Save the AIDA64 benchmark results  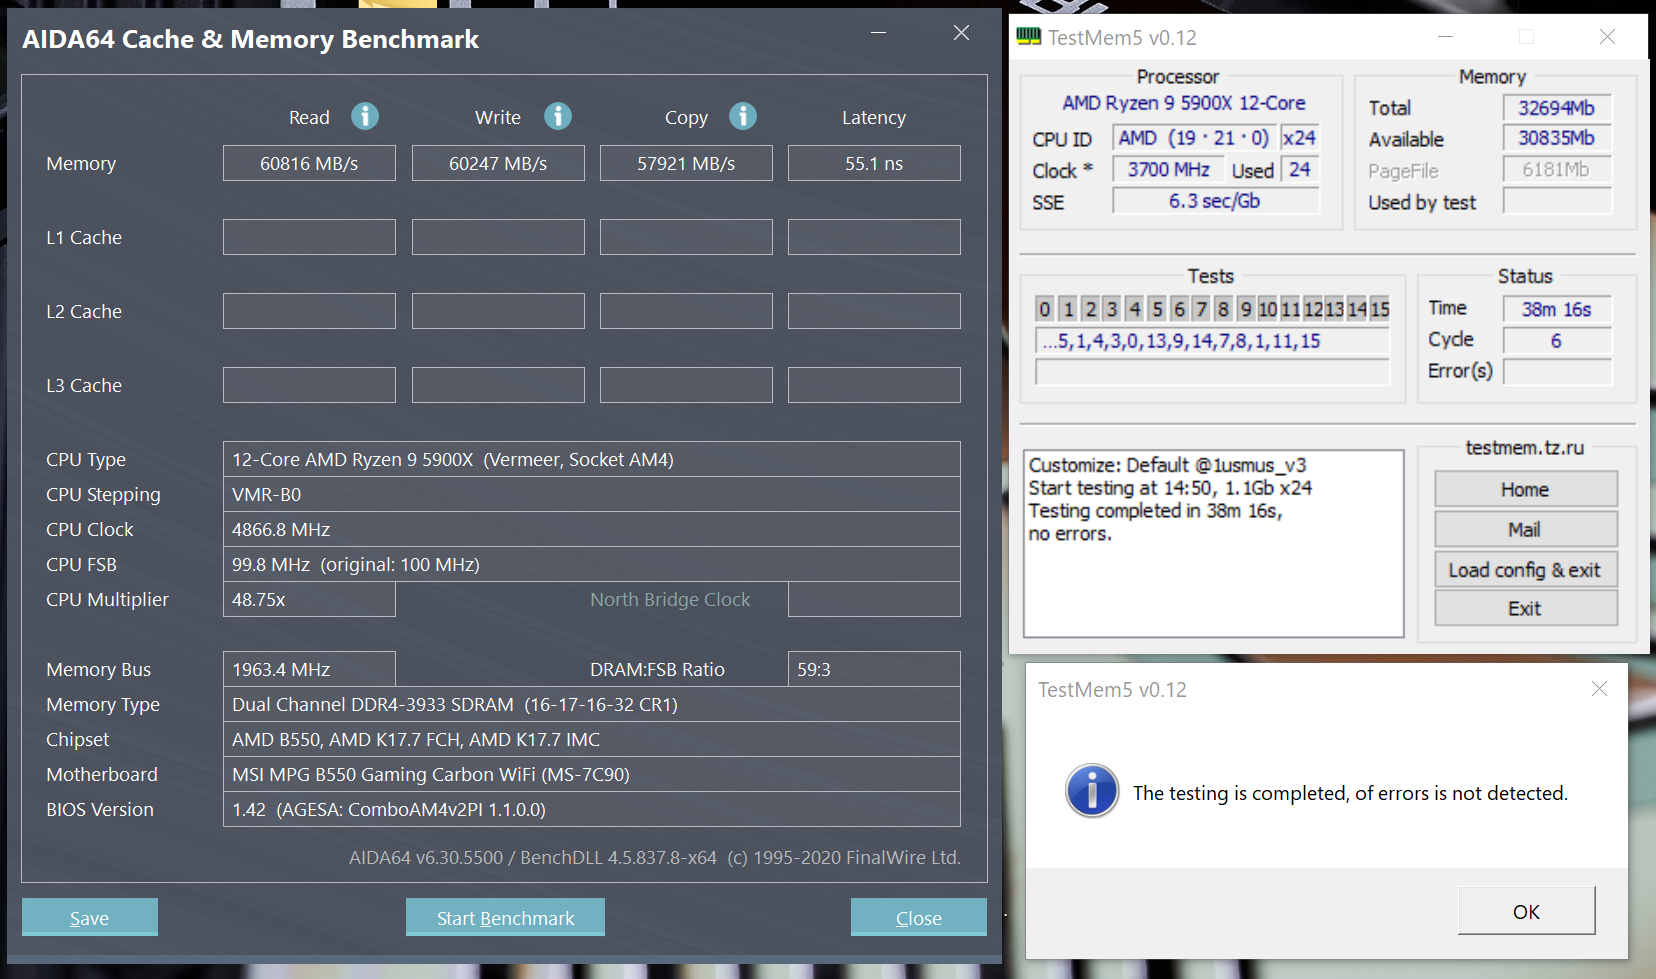click(90, 917)
